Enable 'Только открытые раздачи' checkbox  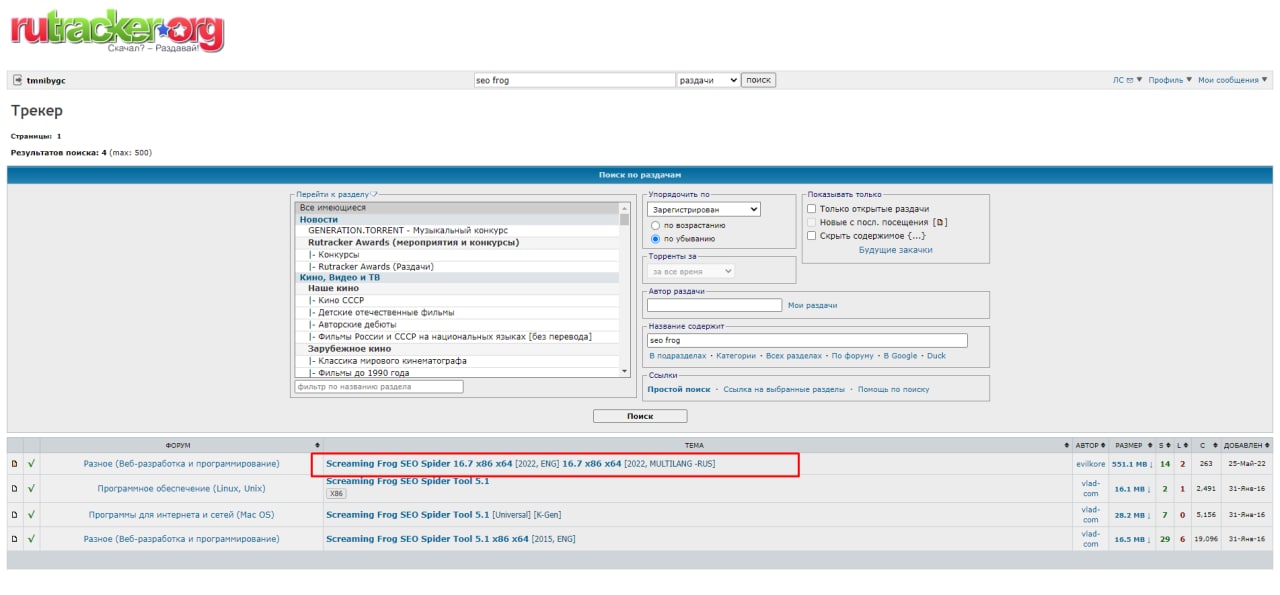[x=812, y=209]
